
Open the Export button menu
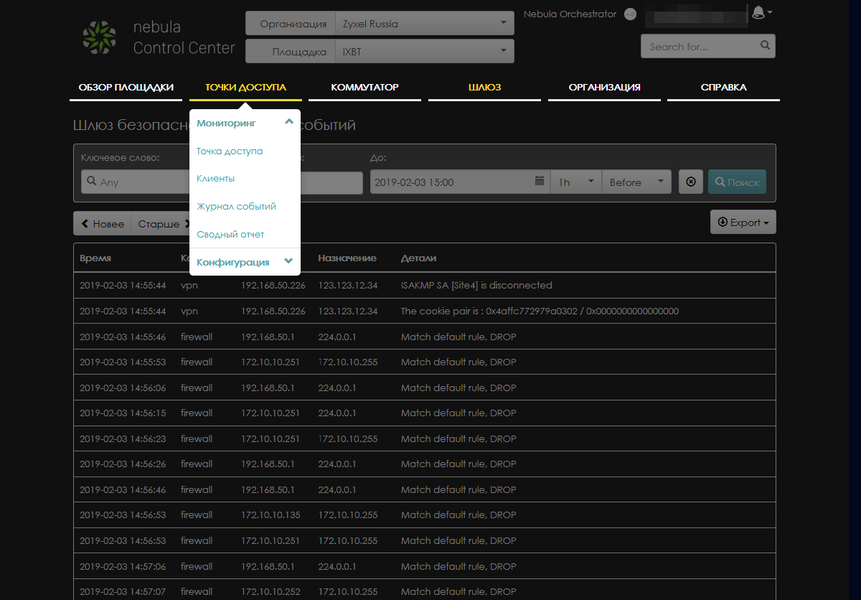point(743,222)
